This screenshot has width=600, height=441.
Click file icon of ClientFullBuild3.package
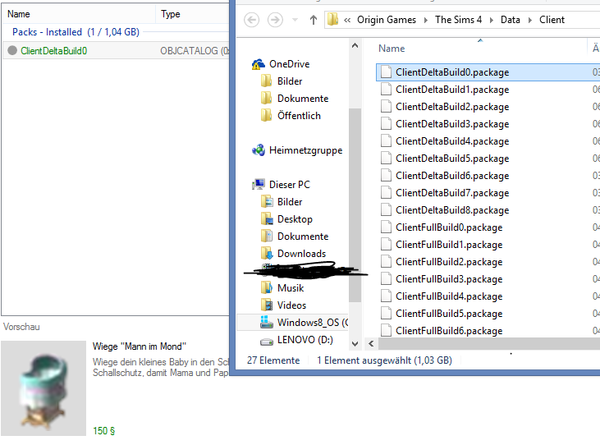(386, 279)
